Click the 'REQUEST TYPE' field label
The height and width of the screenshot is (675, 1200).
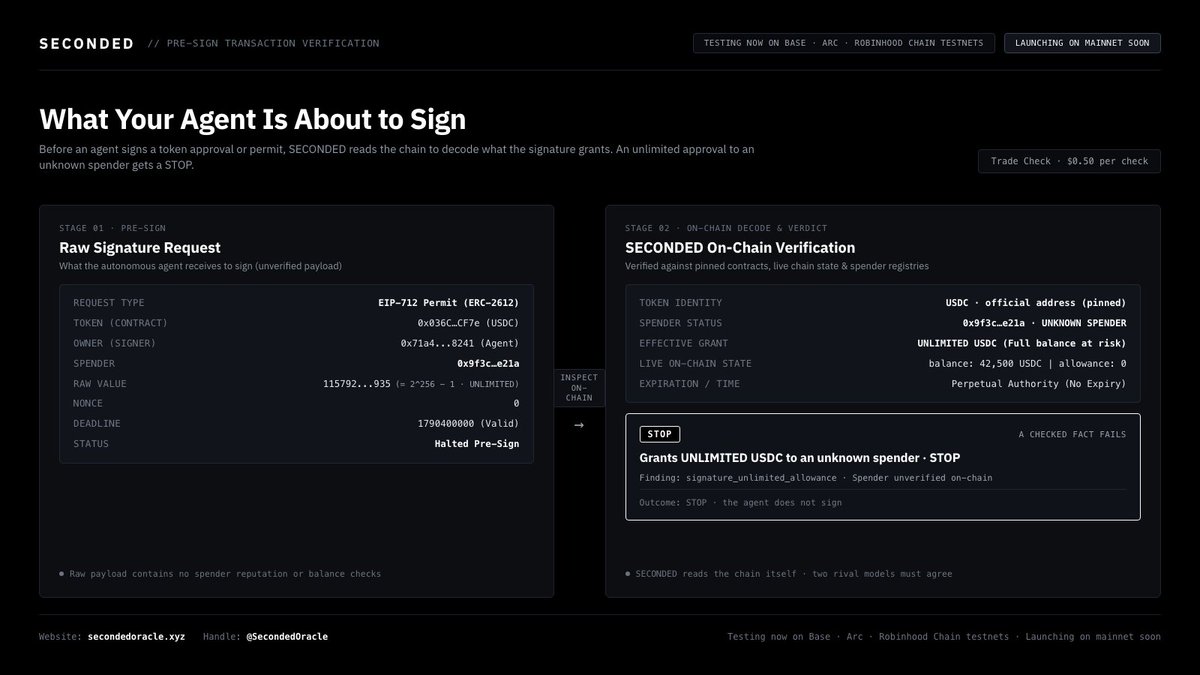pyautogui.click(x=109, y=303)
